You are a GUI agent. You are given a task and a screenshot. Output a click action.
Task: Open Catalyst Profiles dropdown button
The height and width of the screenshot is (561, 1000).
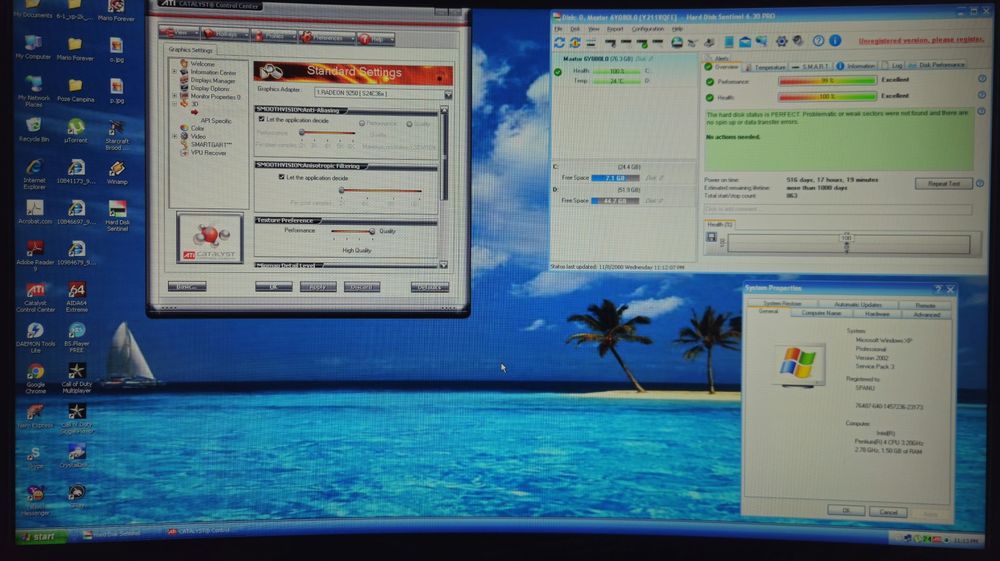pos(274,36)
